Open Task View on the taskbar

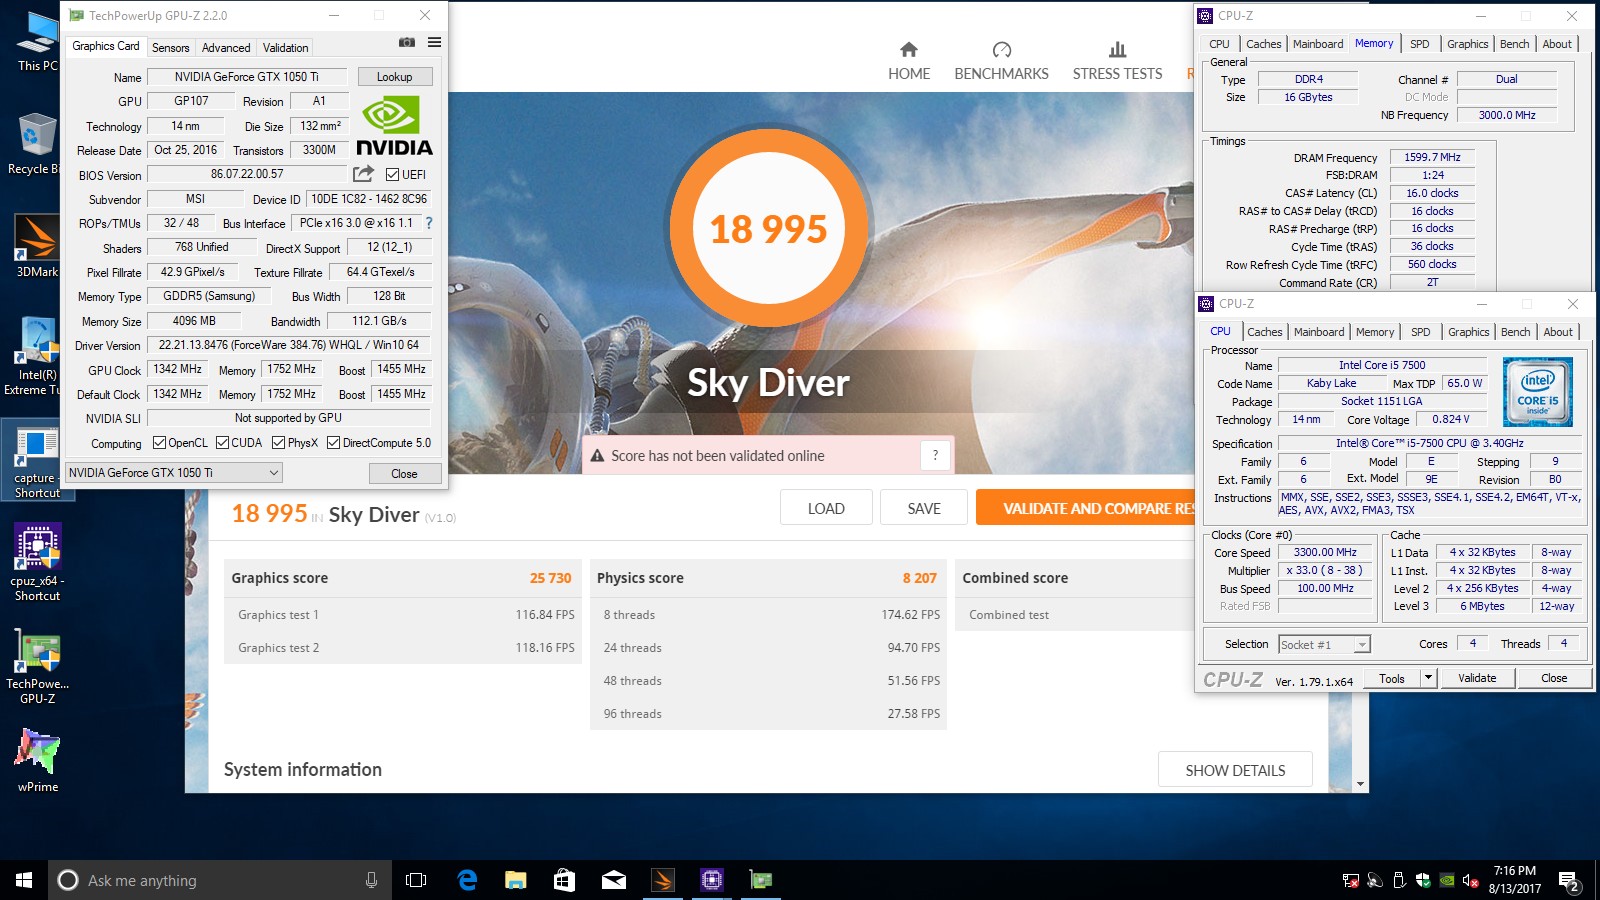pos(416,880)
